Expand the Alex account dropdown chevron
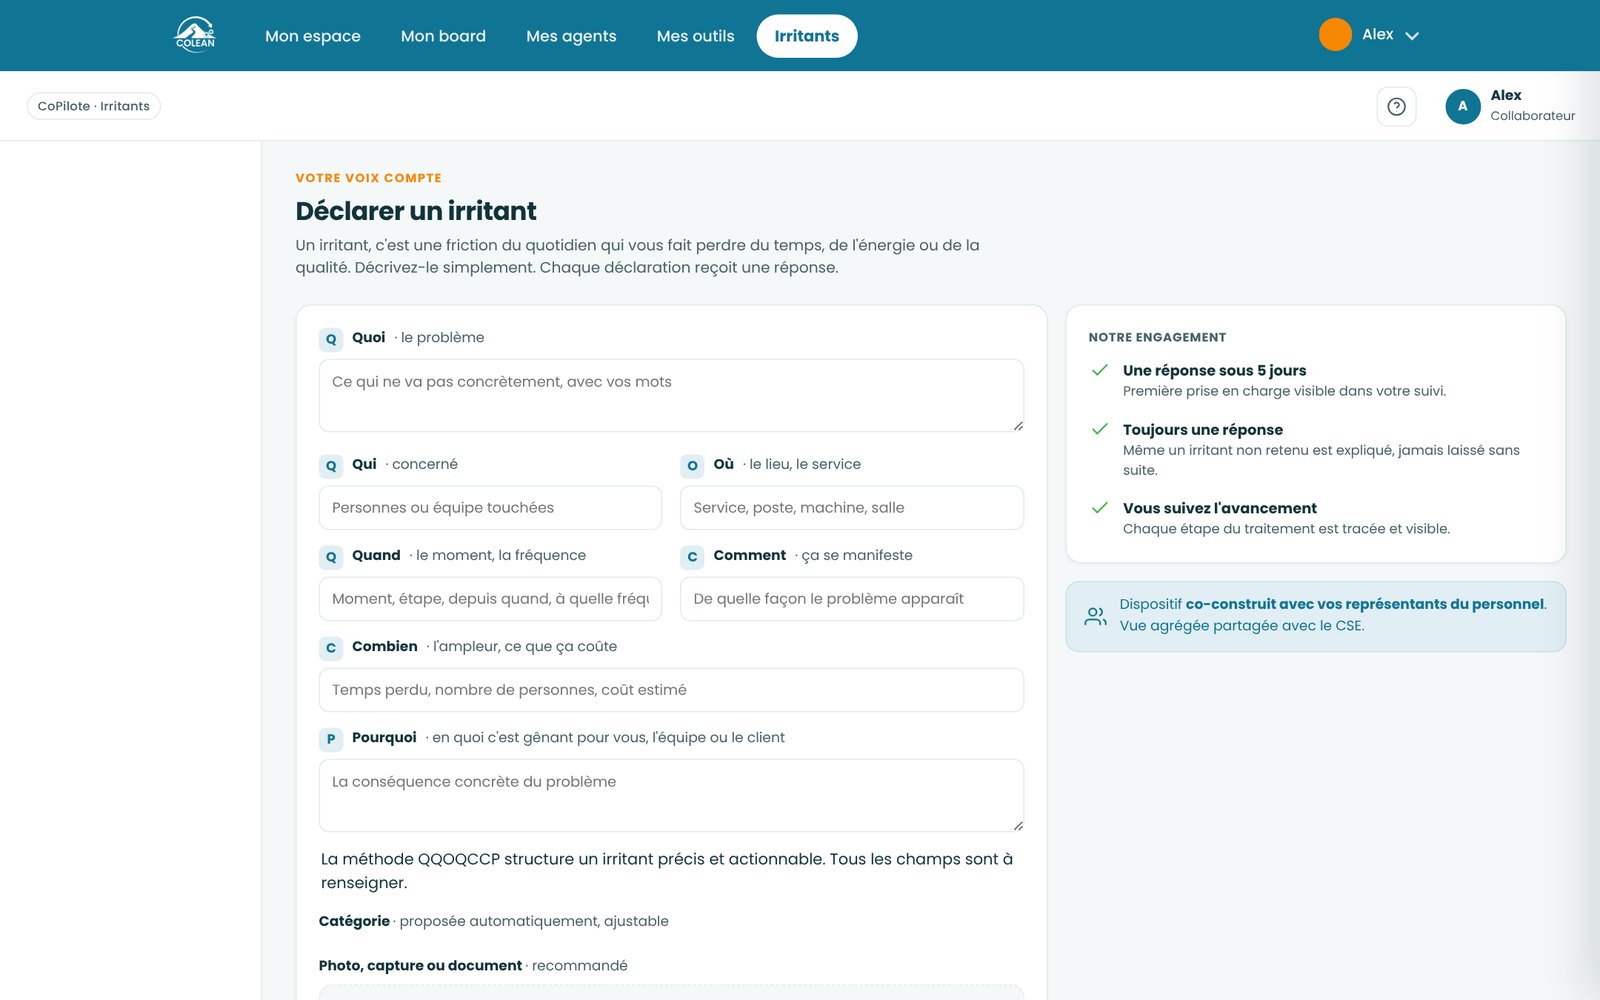Screen dimensions: 1600x1000 pyautogui.click(x=1412, y=36)
